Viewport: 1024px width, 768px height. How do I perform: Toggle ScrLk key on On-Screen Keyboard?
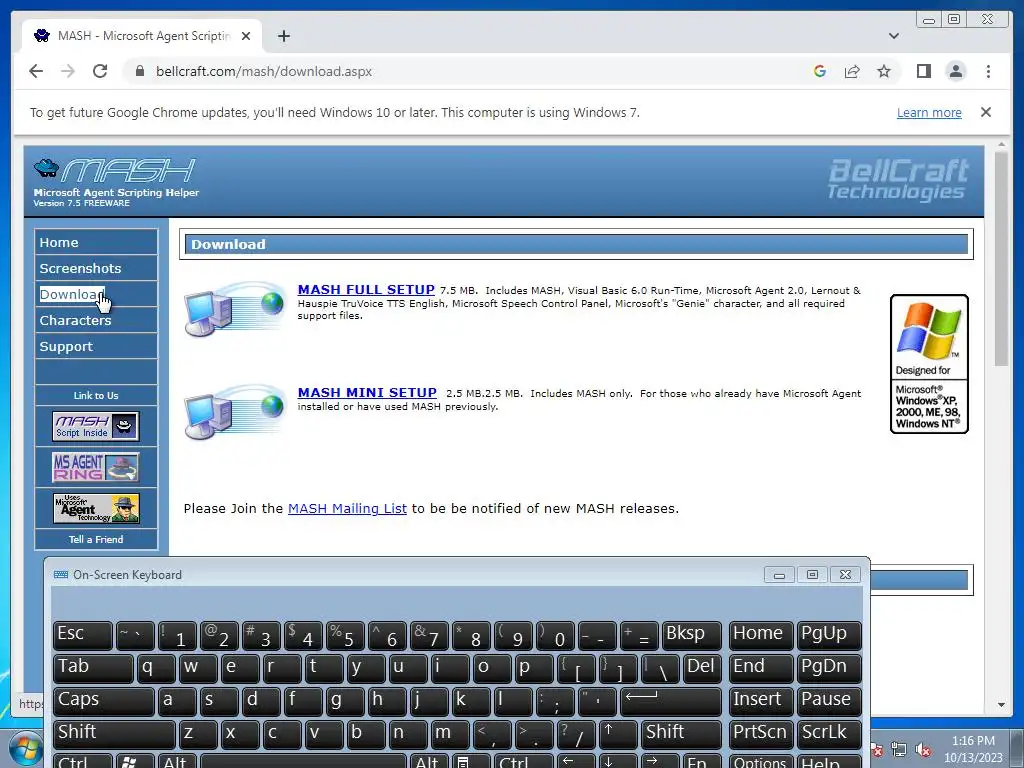(829, 734)
